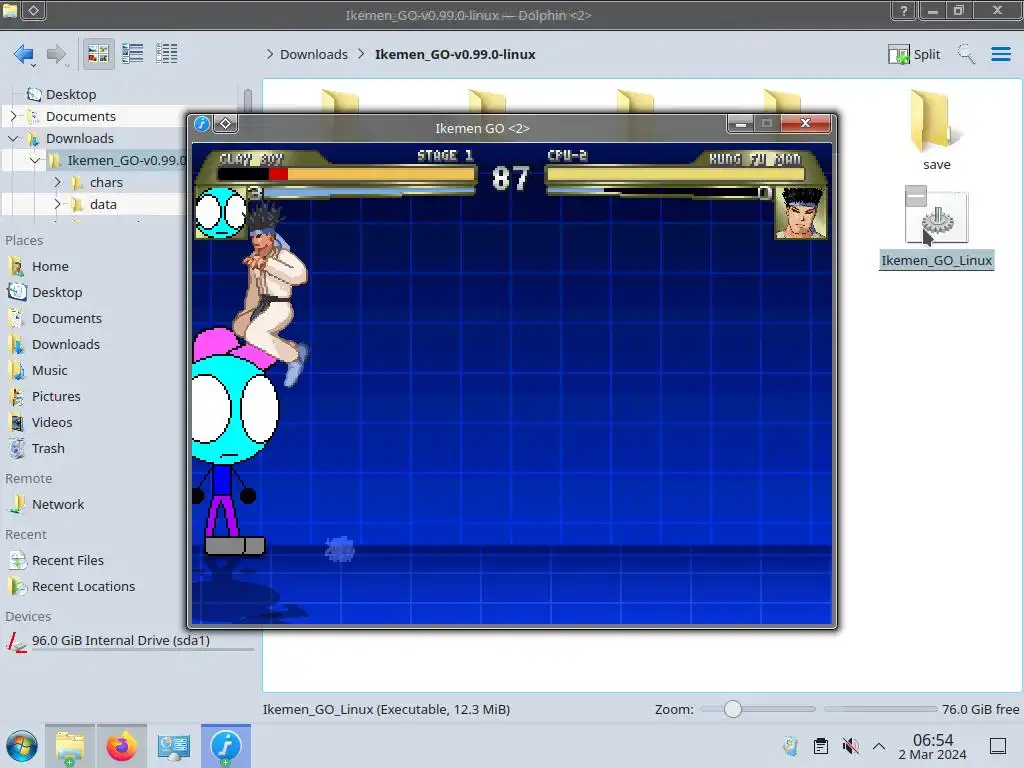Unmute audio via tray volume icon

coord(850,746)
